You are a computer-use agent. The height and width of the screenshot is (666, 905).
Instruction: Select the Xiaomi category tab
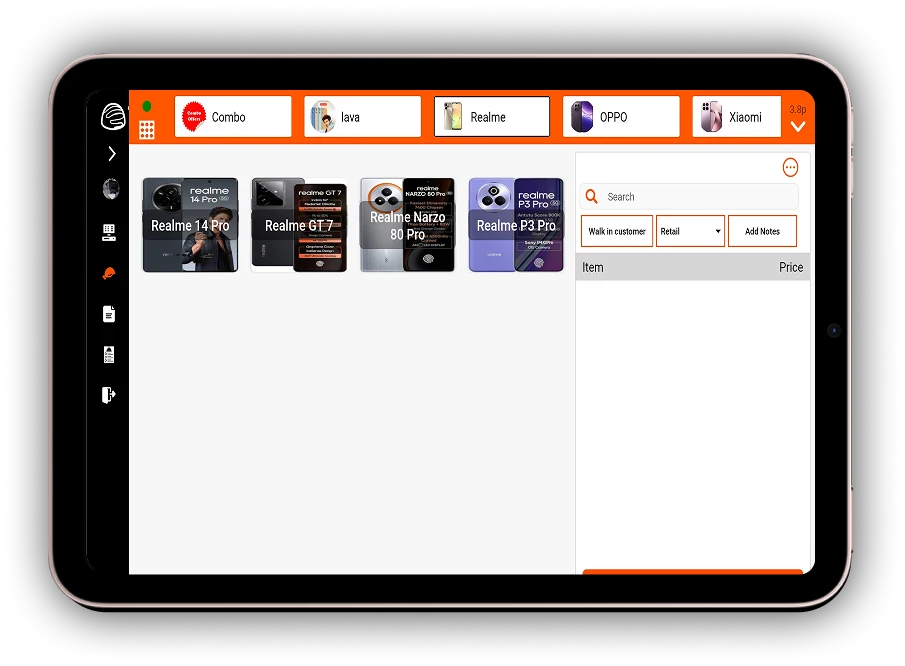click(x=736, y=117)
